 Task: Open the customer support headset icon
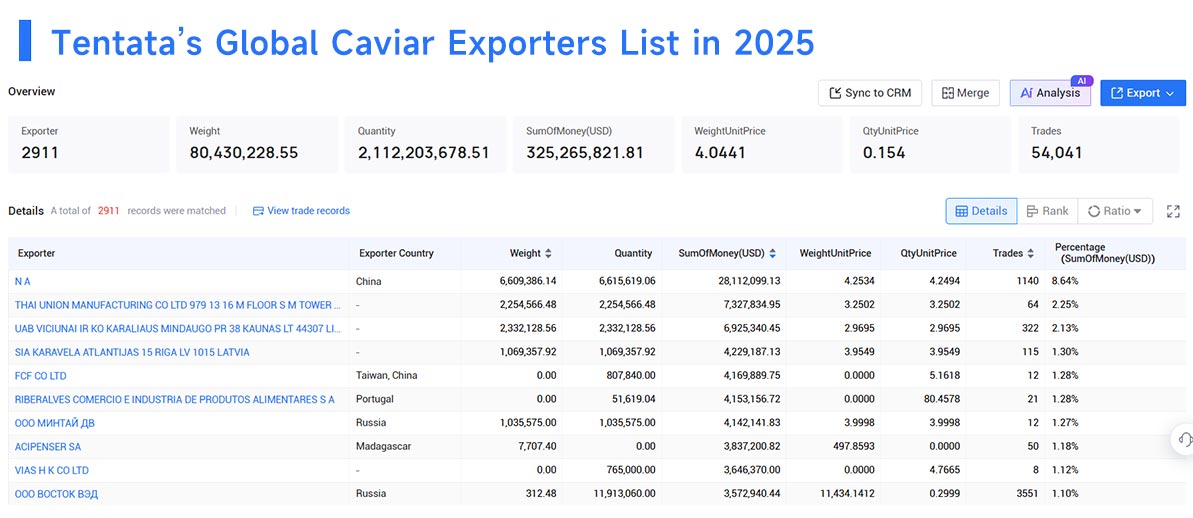(x=1184, y=440)
